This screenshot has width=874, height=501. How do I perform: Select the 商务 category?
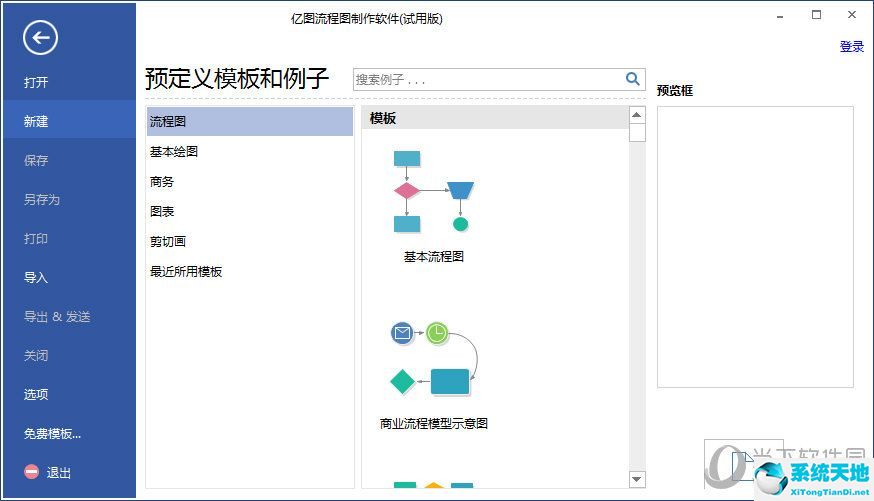tap(162, 182)
